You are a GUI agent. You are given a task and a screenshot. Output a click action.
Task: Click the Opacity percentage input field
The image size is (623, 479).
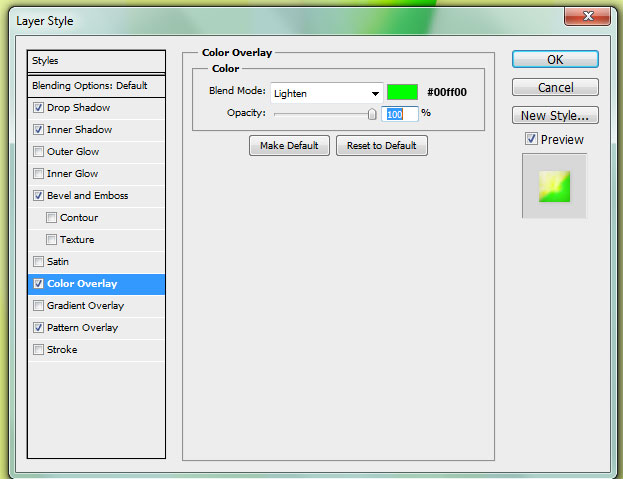click(x=400, y=114)
